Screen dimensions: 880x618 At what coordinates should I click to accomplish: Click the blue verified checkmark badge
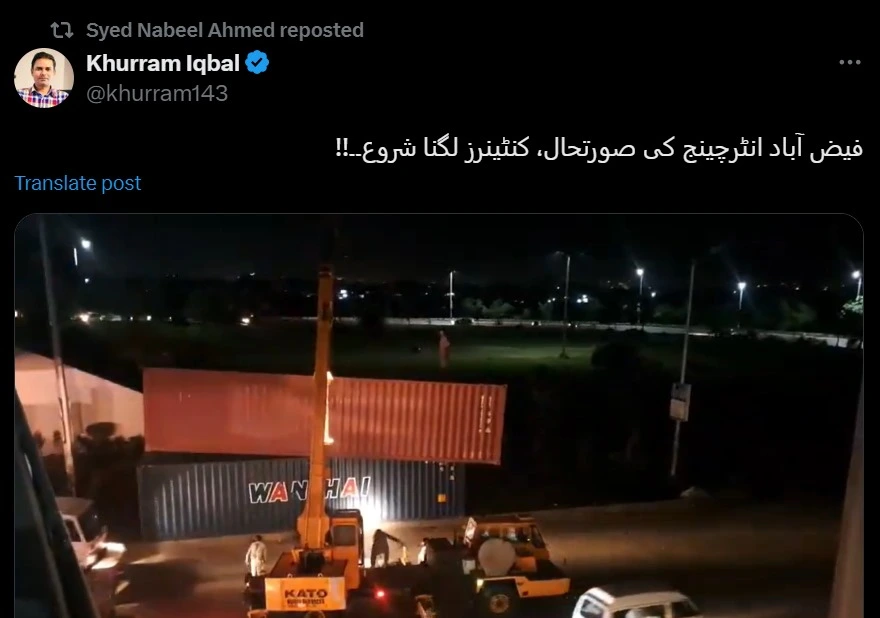[258, 63]
